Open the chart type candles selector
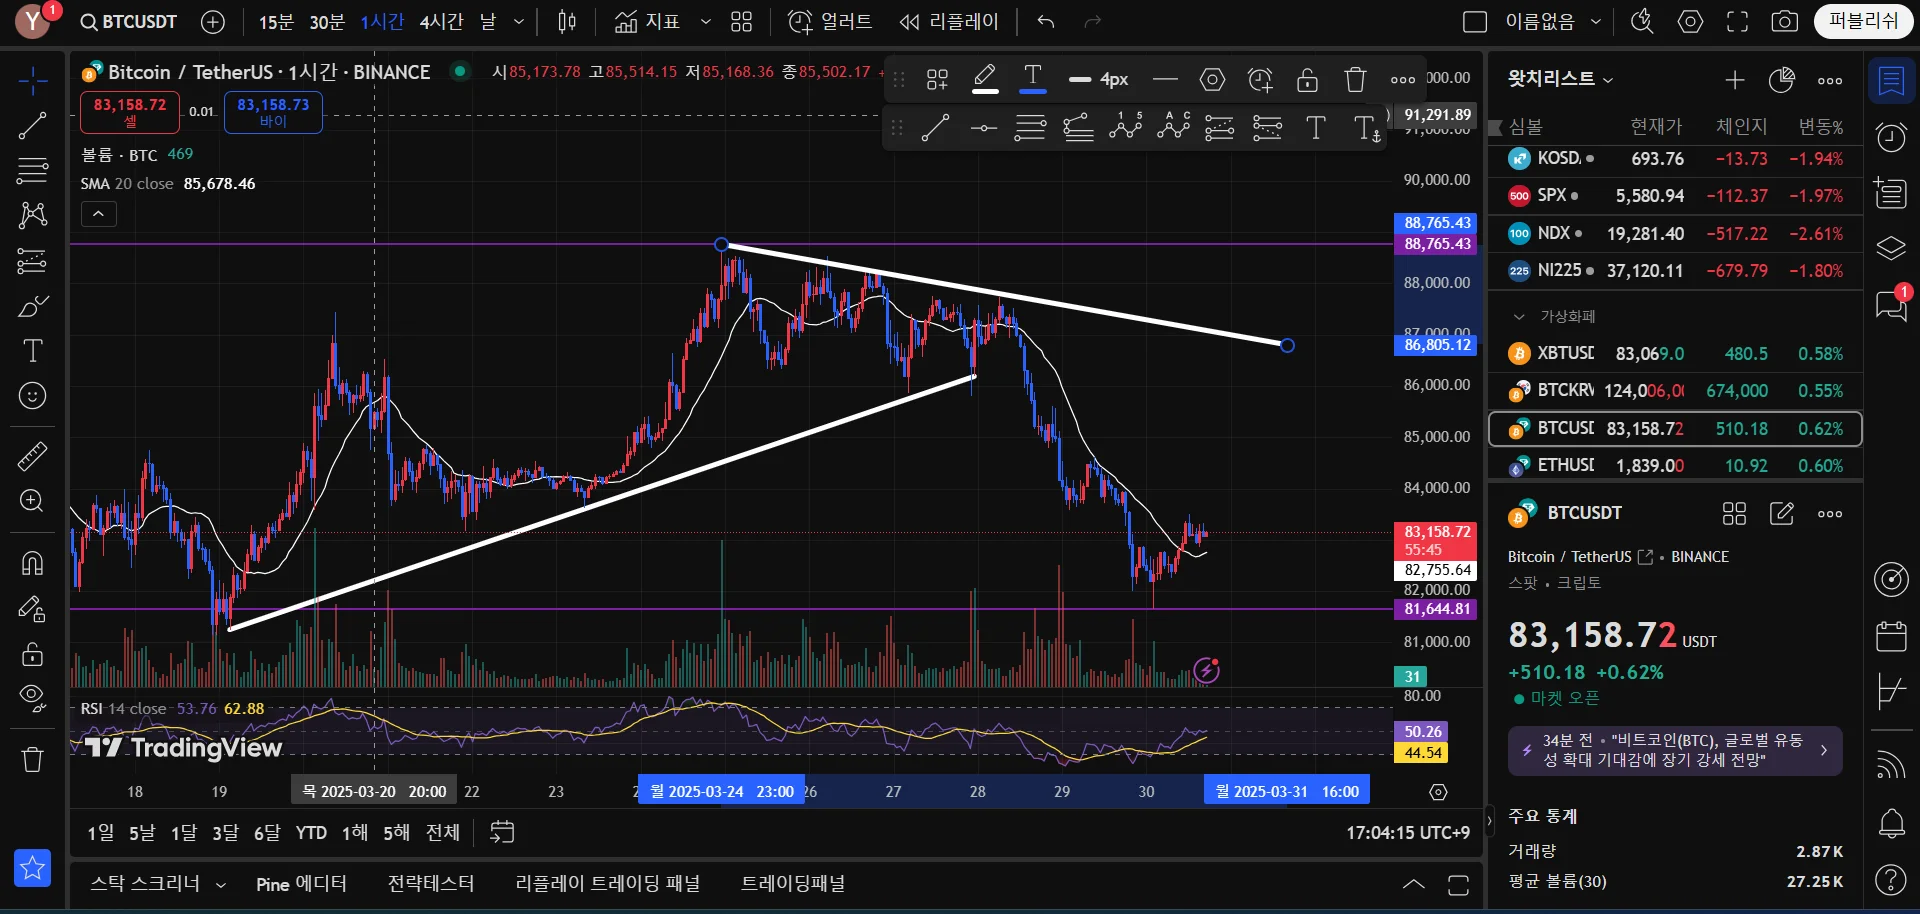Image resolution: width=1920 pixels, height=914 pixels. [x=567, y=22]
